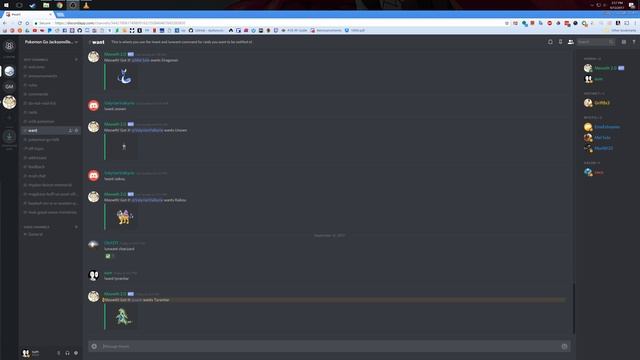Open the Dragonair image embed

124,76
